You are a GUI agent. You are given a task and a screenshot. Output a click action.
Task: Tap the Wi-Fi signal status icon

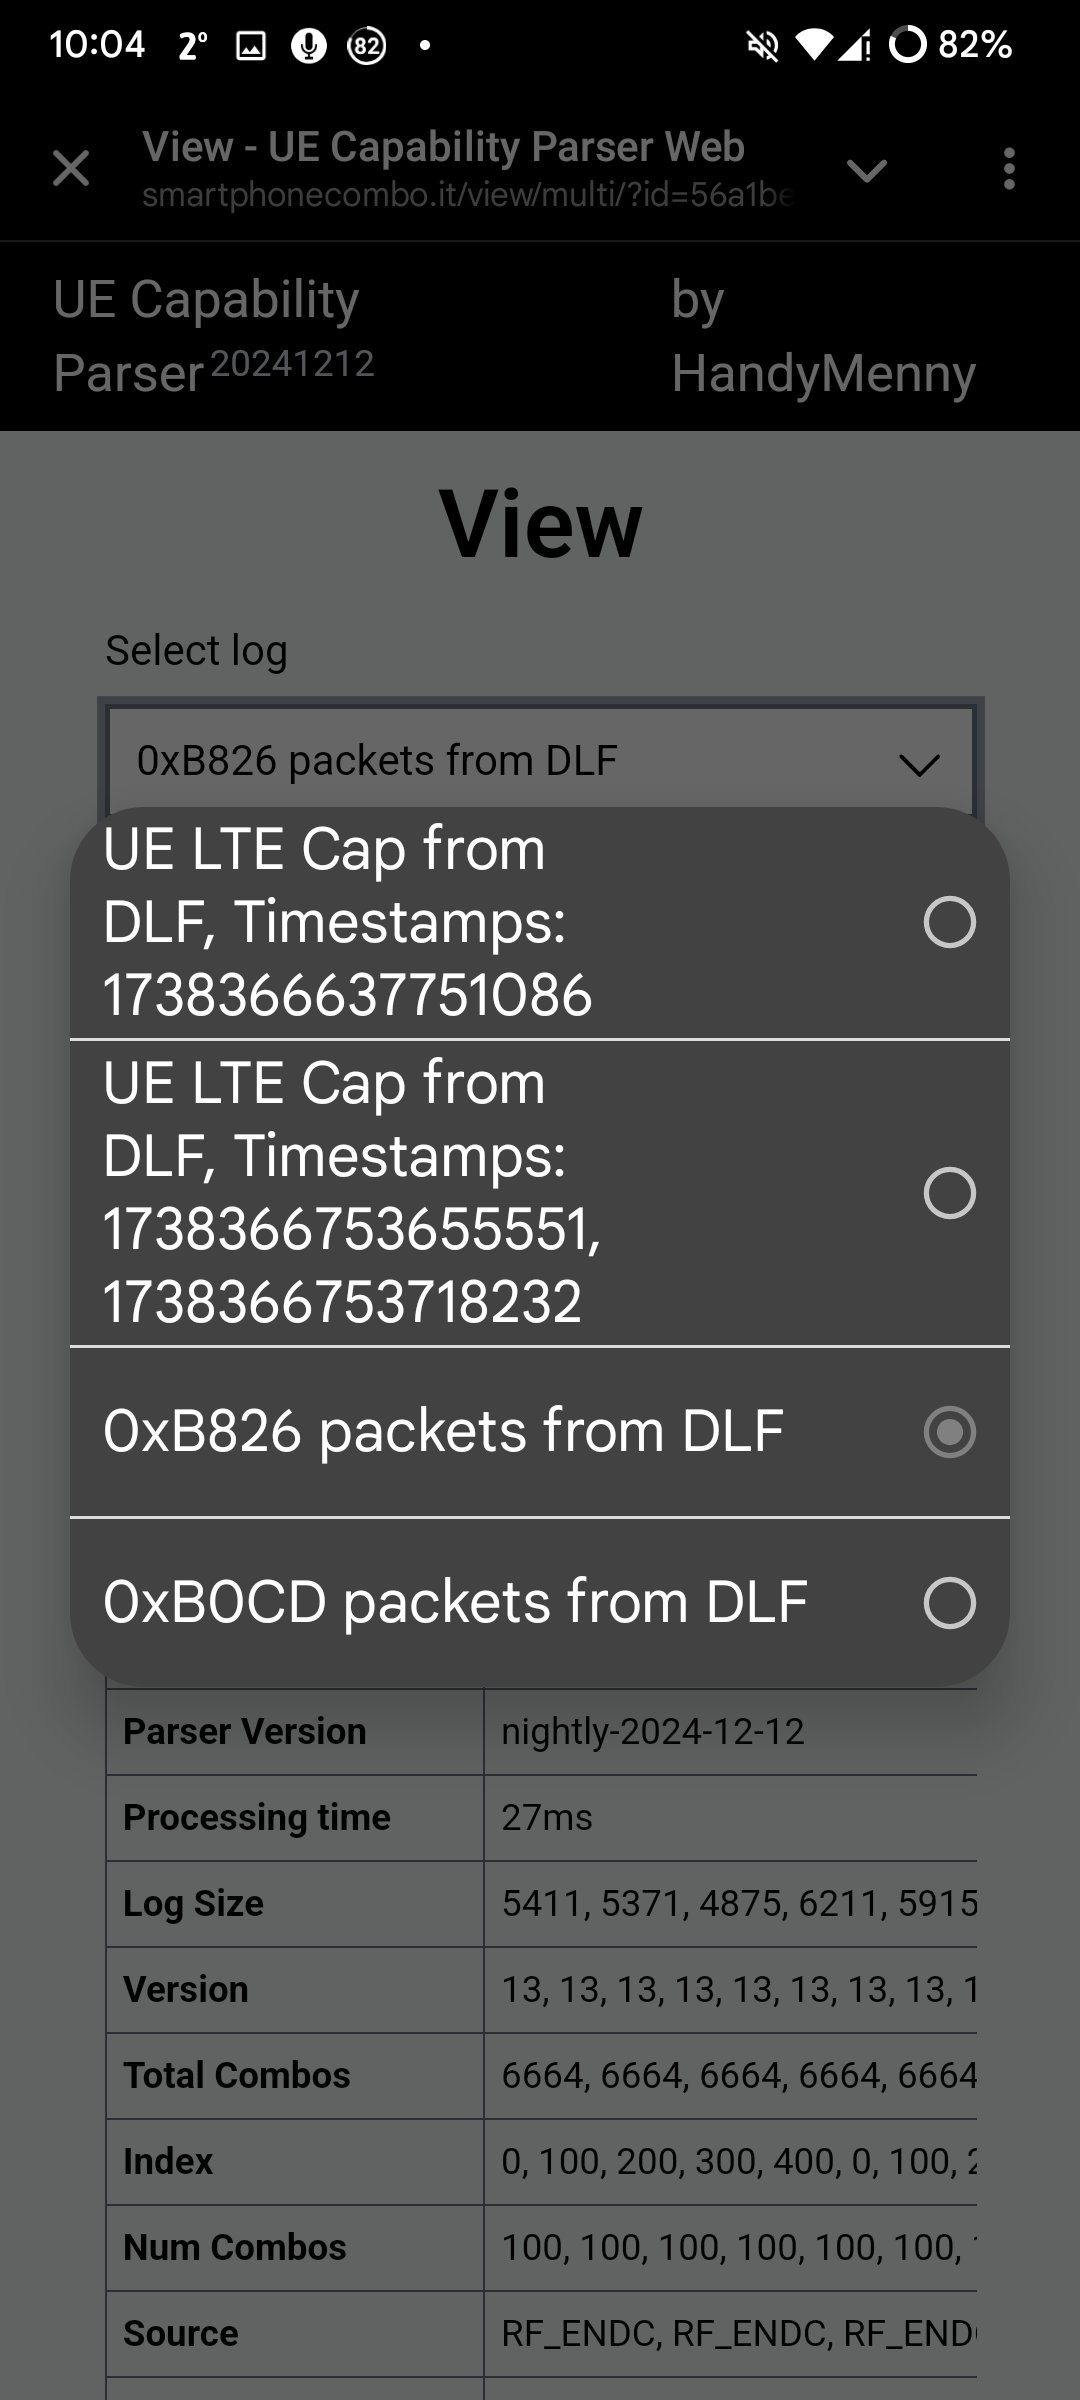click(x=815, y=45)
